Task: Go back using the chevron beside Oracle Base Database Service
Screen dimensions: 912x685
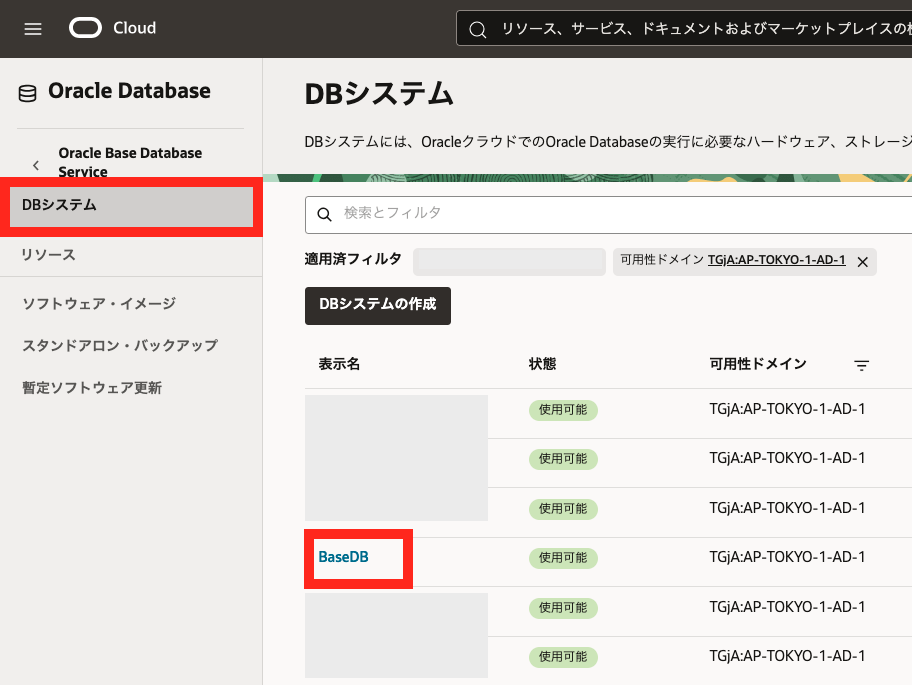Action: (x=36, y=164)
